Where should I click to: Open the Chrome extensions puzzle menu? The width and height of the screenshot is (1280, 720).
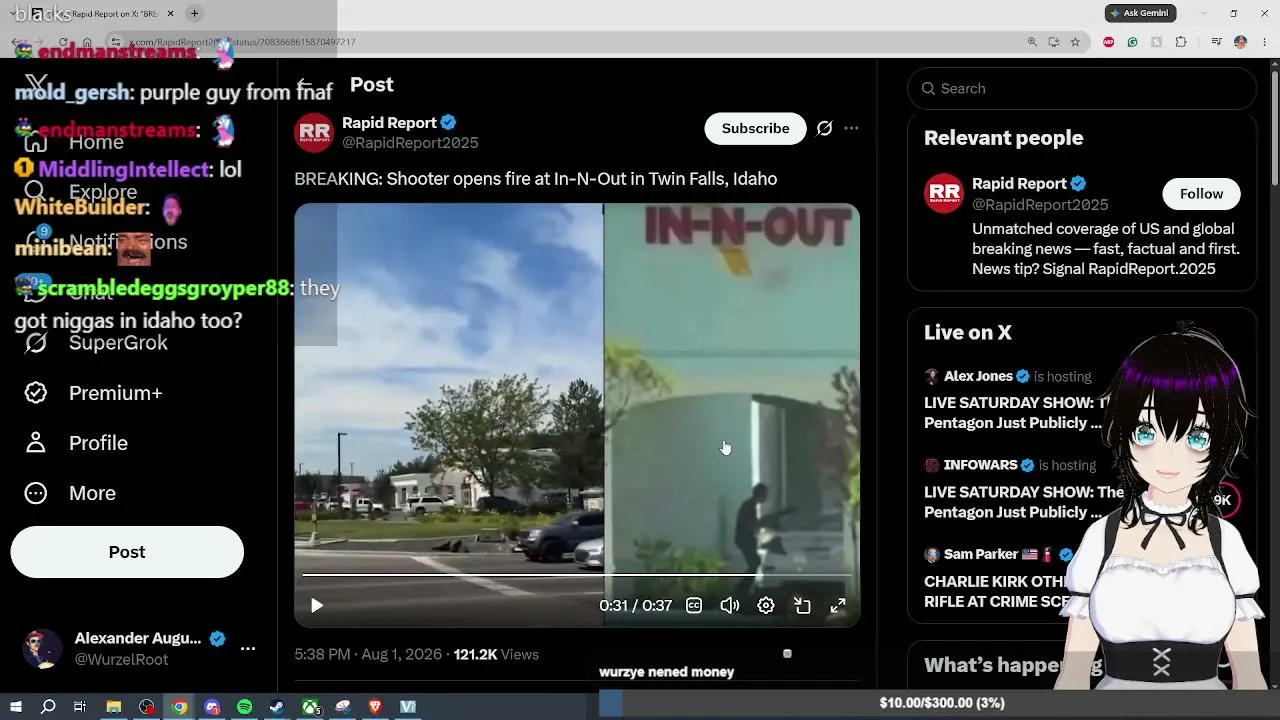tap(1181, 42)
